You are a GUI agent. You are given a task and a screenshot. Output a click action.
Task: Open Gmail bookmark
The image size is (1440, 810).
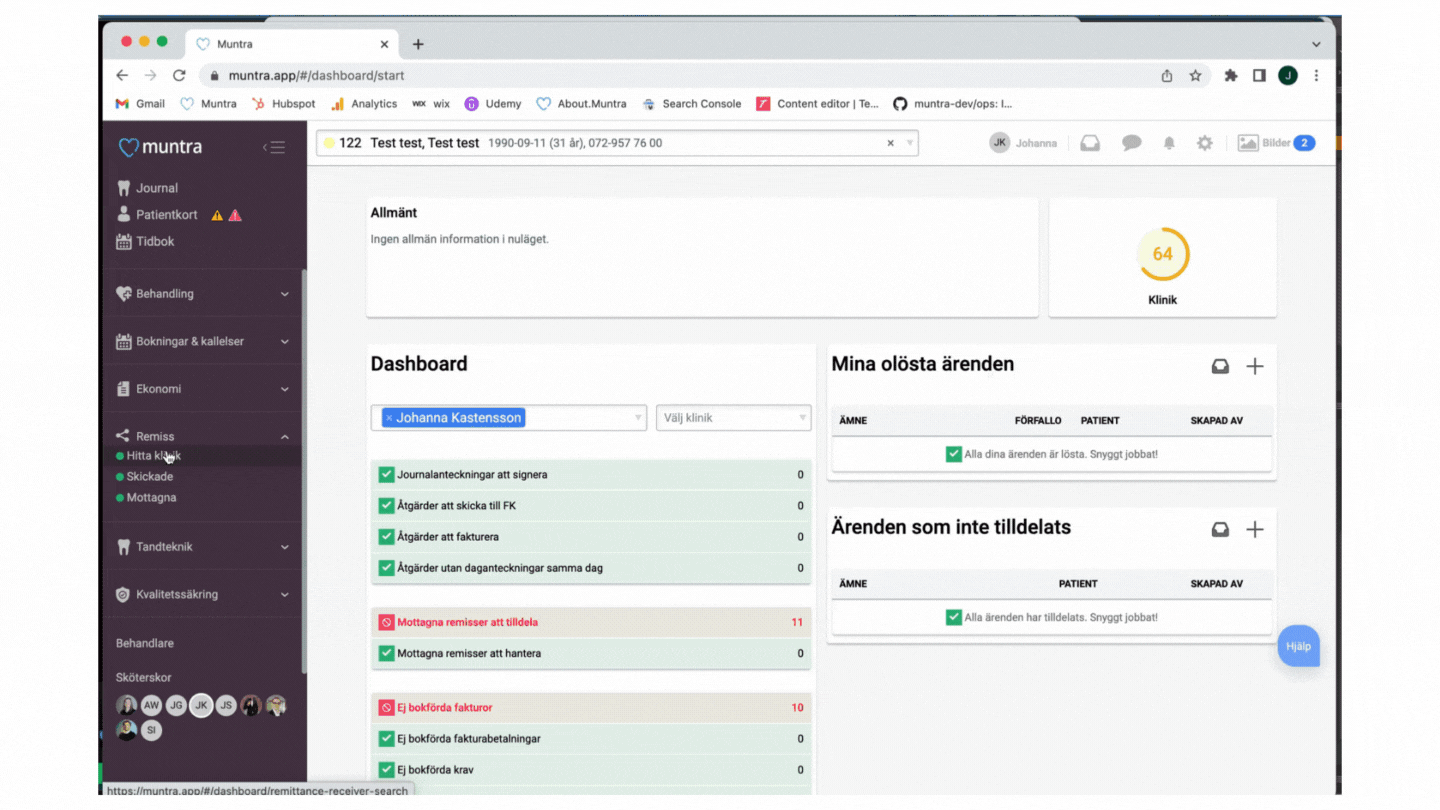coord(140,103)
